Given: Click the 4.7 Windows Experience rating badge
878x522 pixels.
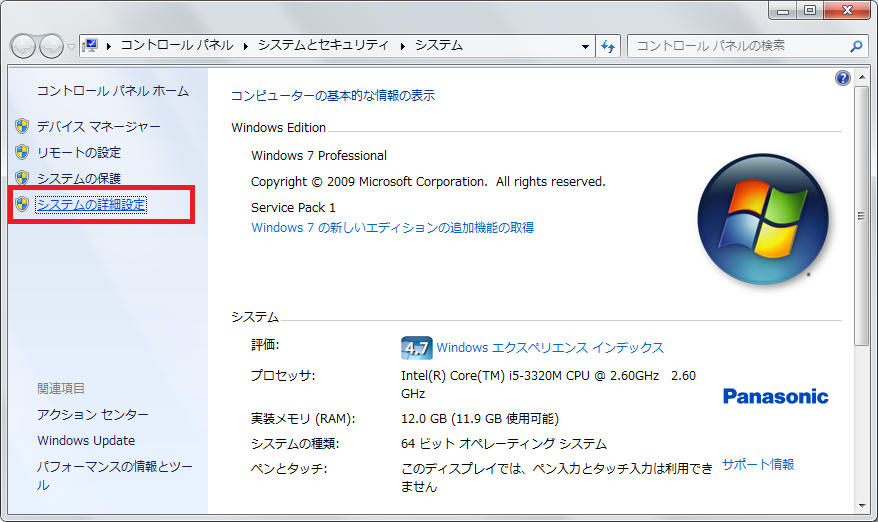Looking at the screenshot, I should pos(416,348).
